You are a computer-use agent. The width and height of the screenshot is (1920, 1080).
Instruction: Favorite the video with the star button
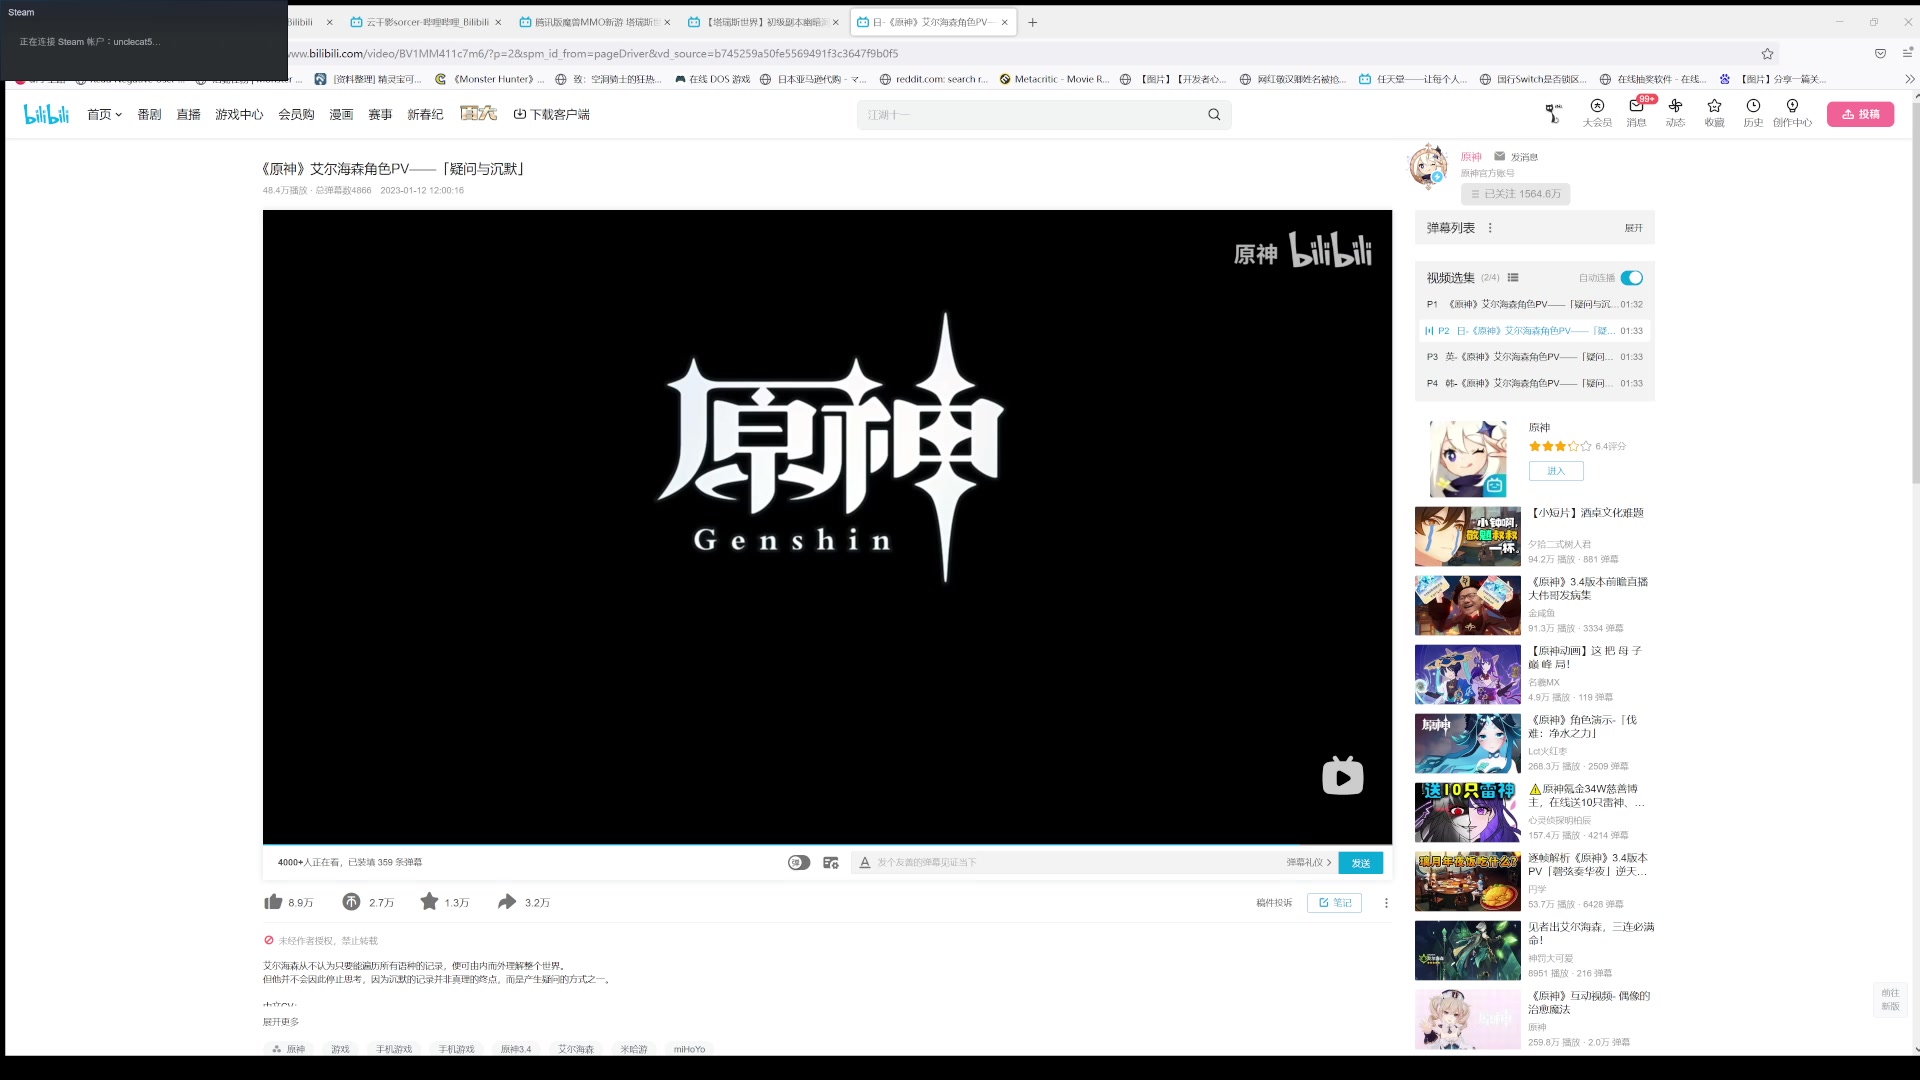pyautogui.click(x=430, y=901)
